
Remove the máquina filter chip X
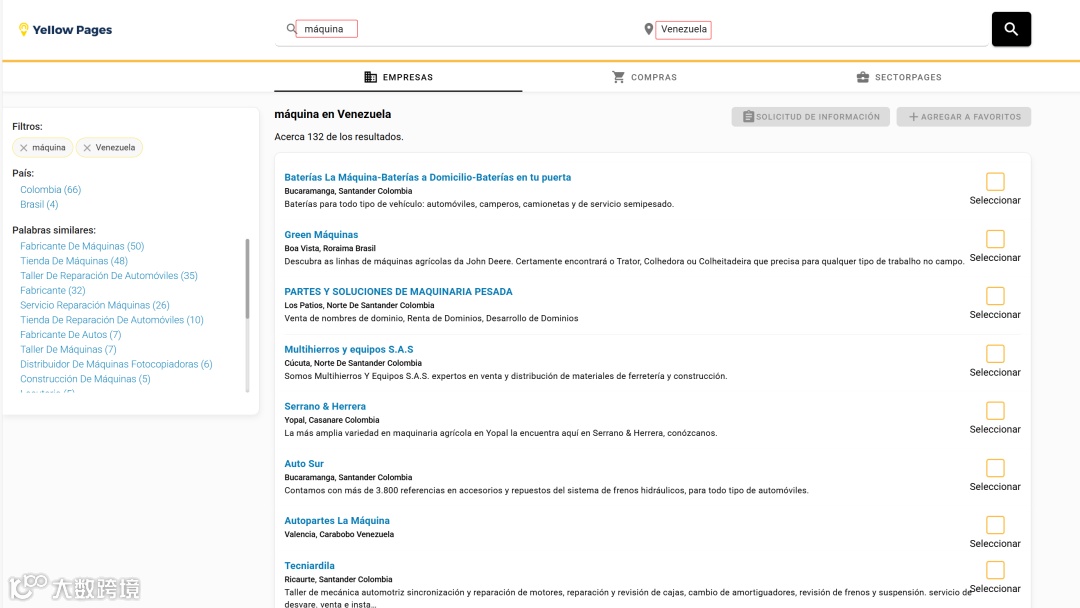23,148
